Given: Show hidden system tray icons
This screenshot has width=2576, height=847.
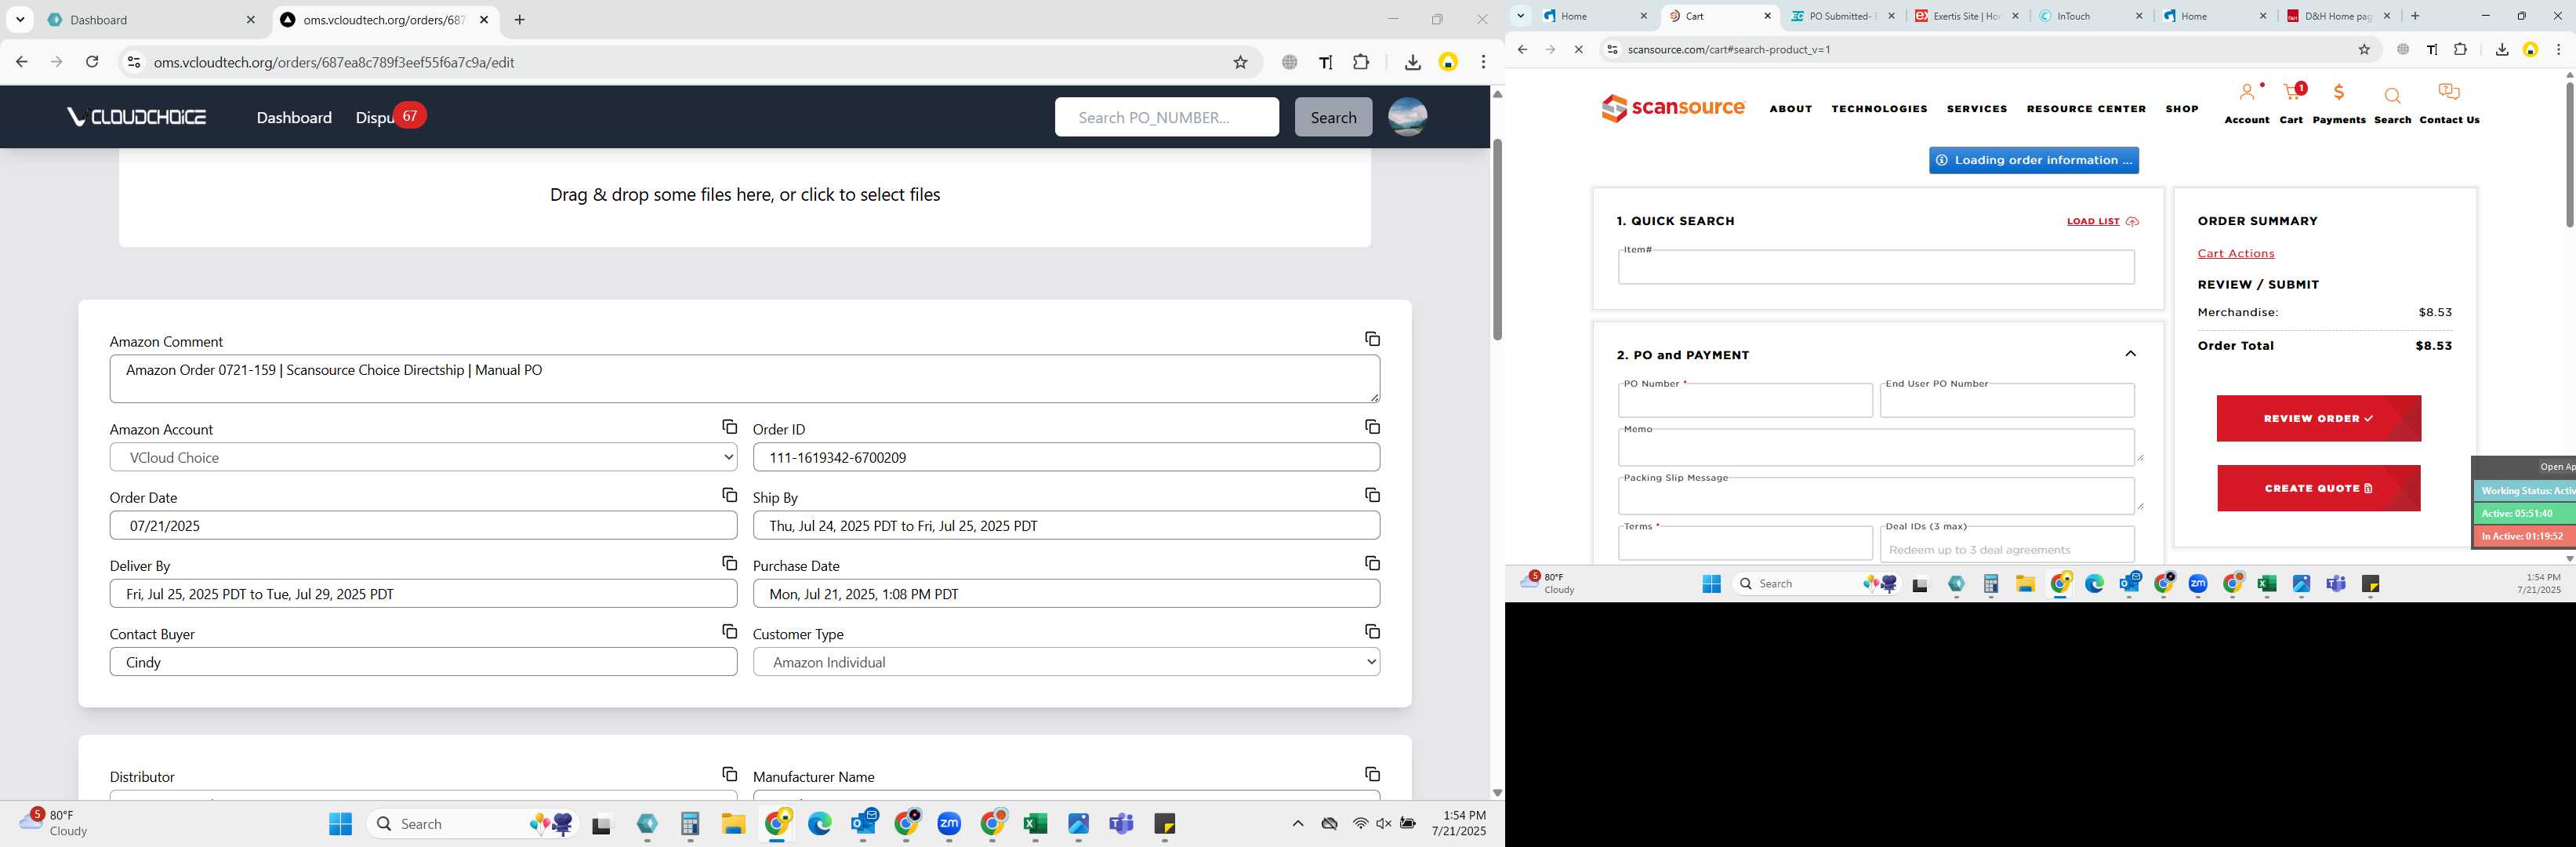Looking at the screenshot, I should tap(1297, 824).
